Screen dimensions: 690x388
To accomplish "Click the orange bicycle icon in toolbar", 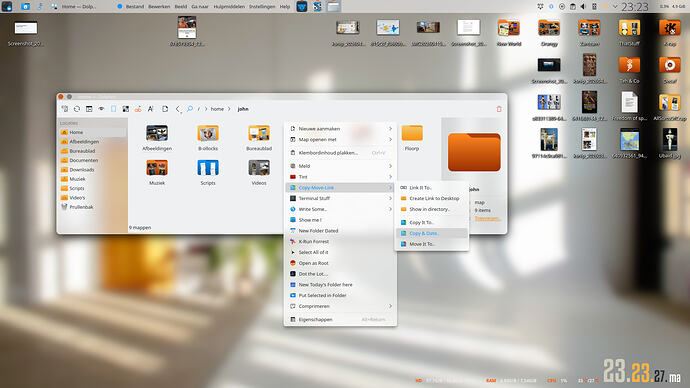I will (138, 109).
